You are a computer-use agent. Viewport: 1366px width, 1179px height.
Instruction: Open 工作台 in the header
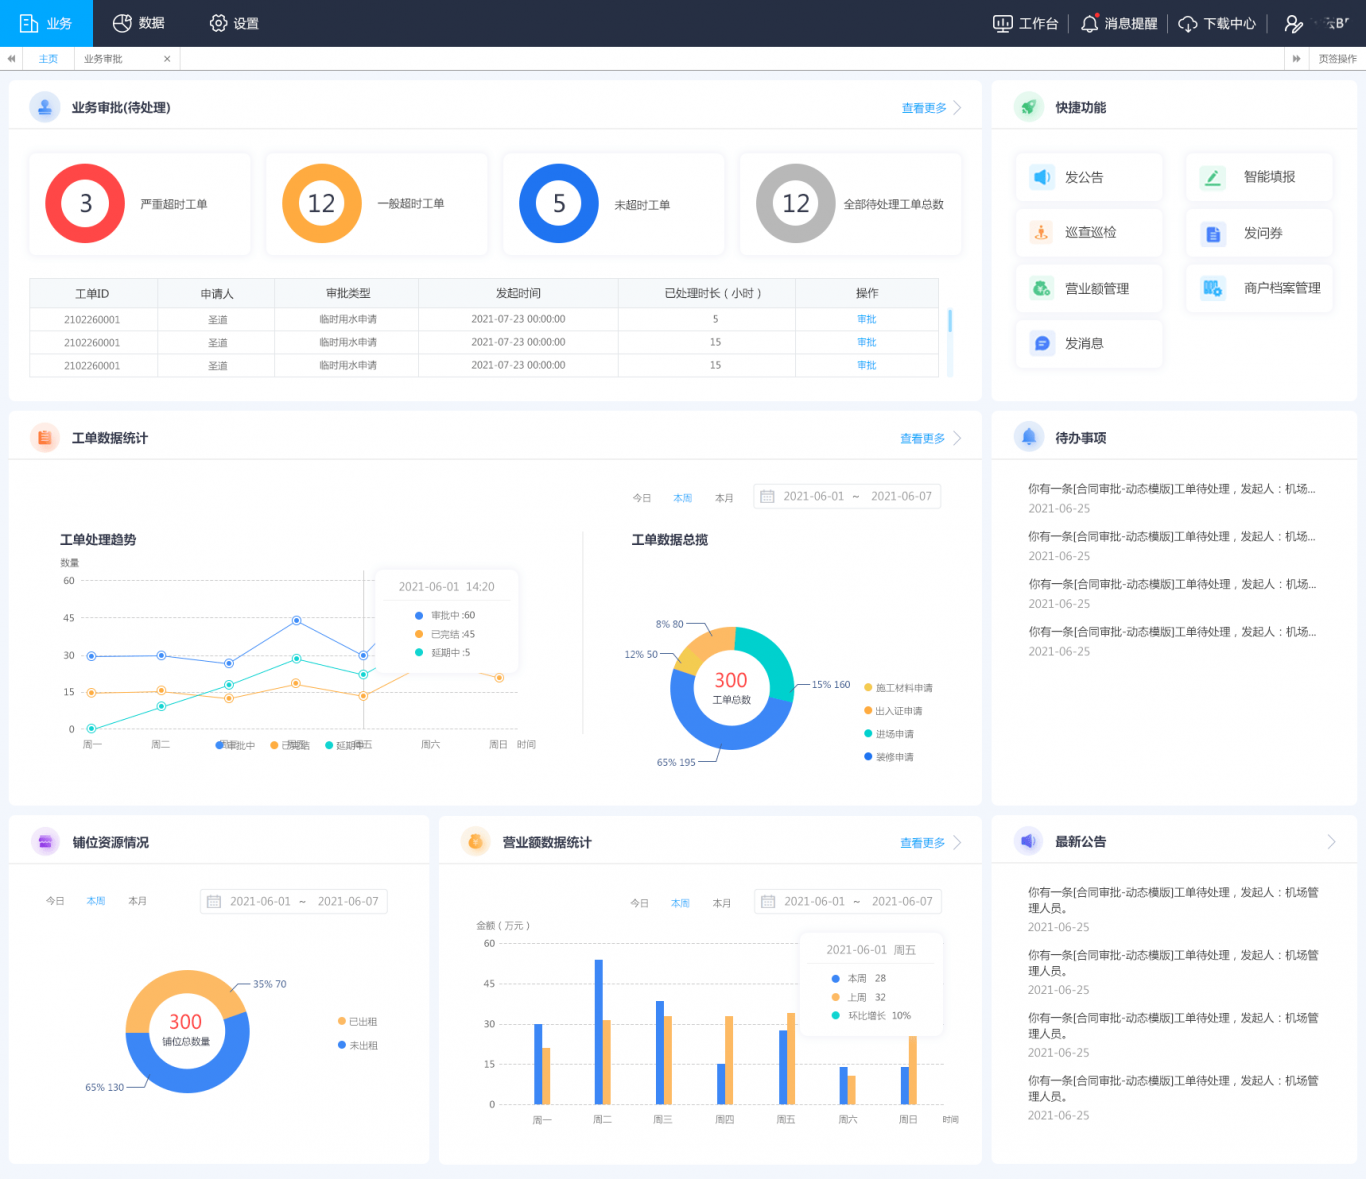pos(1026,23)
